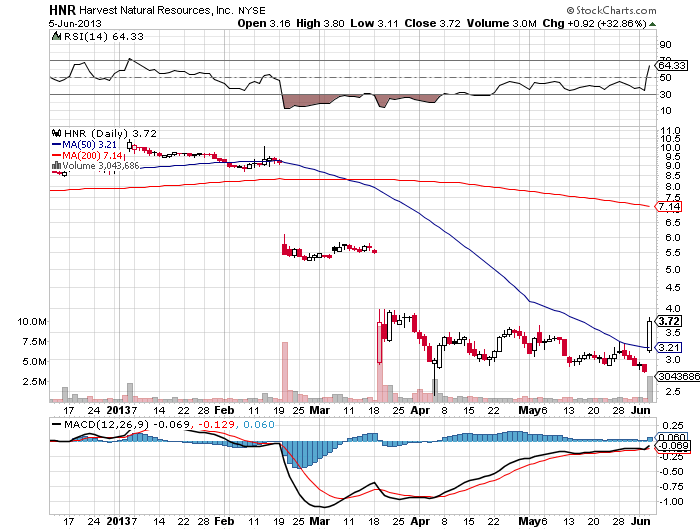Click the -0.129 signal value in MACD legend
700x530 pixels.
(216, 424)
